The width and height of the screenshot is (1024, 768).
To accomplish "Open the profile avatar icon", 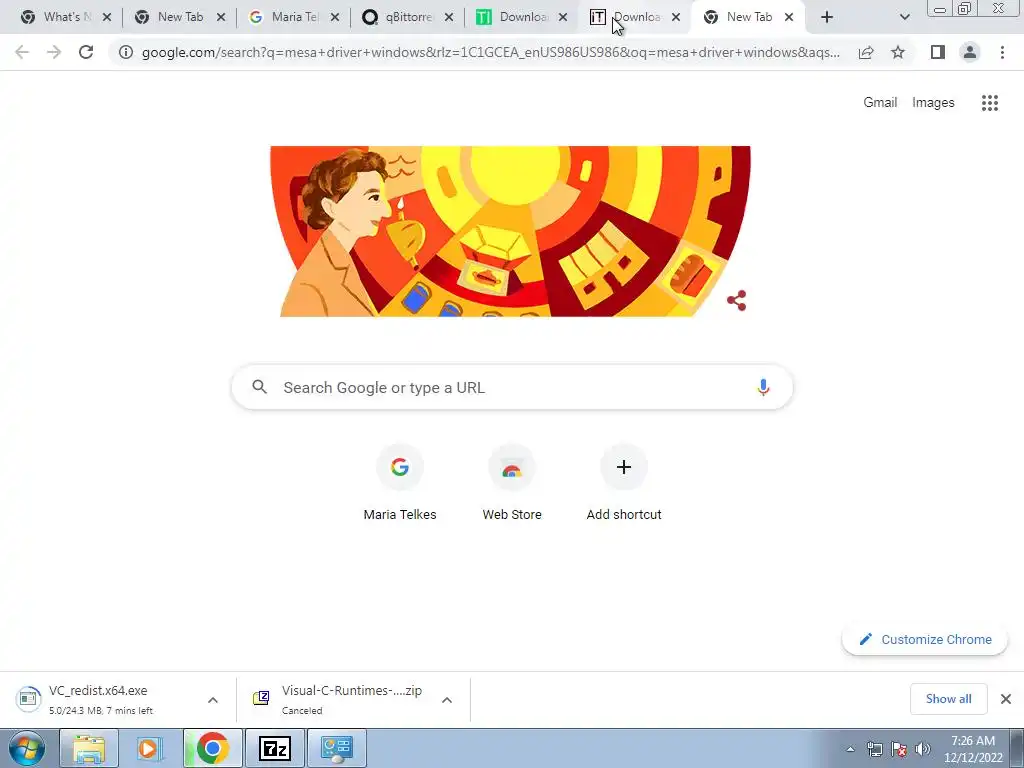I will point(970,52).
